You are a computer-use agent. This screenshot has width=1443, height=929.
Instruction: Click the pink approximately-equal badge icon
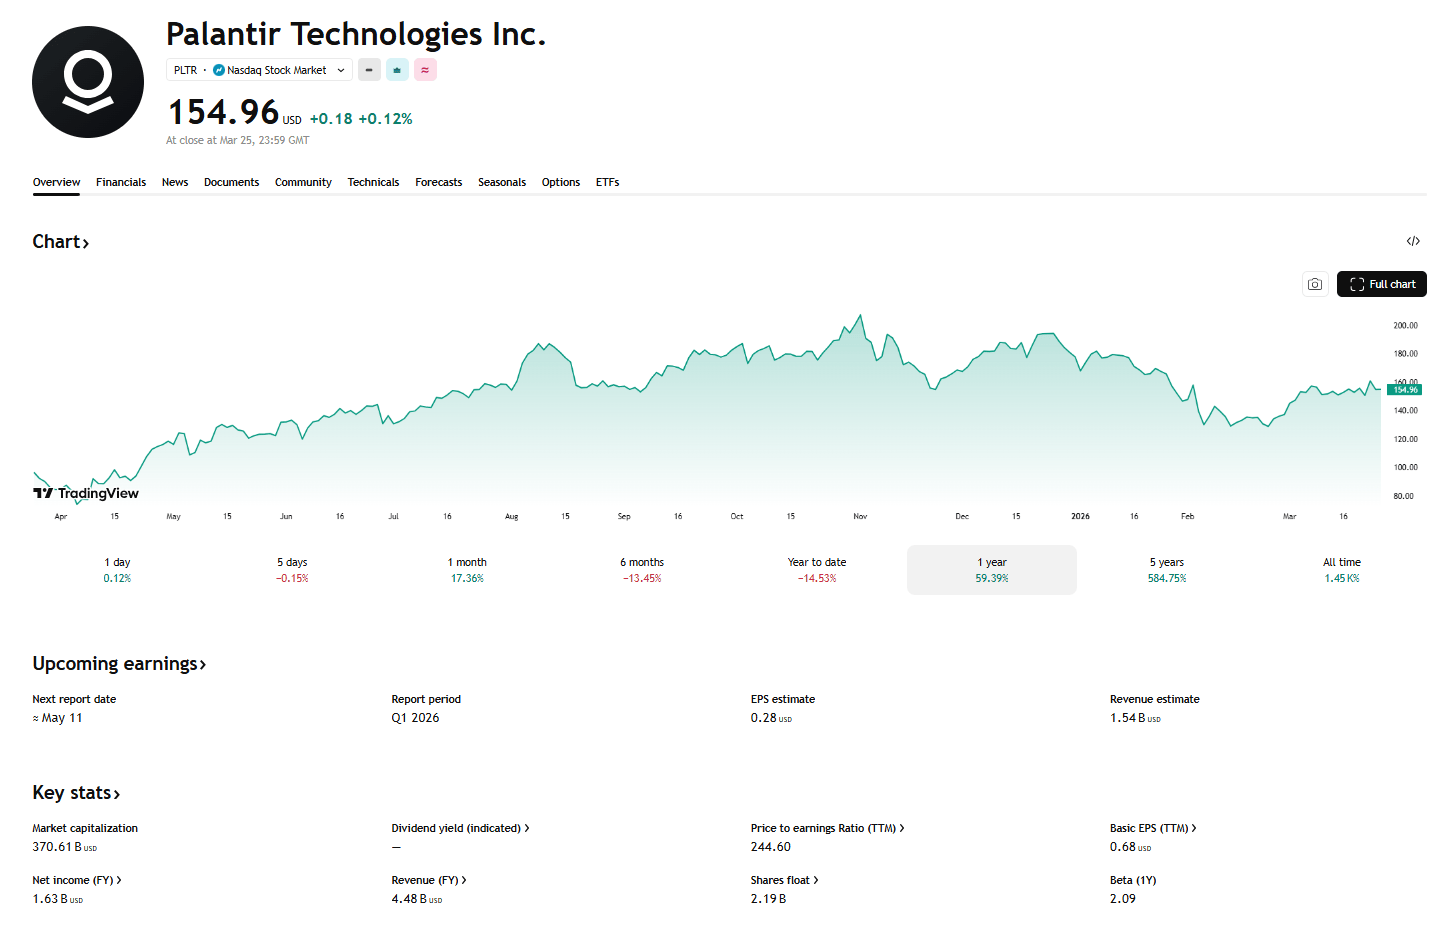tap(425, 70)
